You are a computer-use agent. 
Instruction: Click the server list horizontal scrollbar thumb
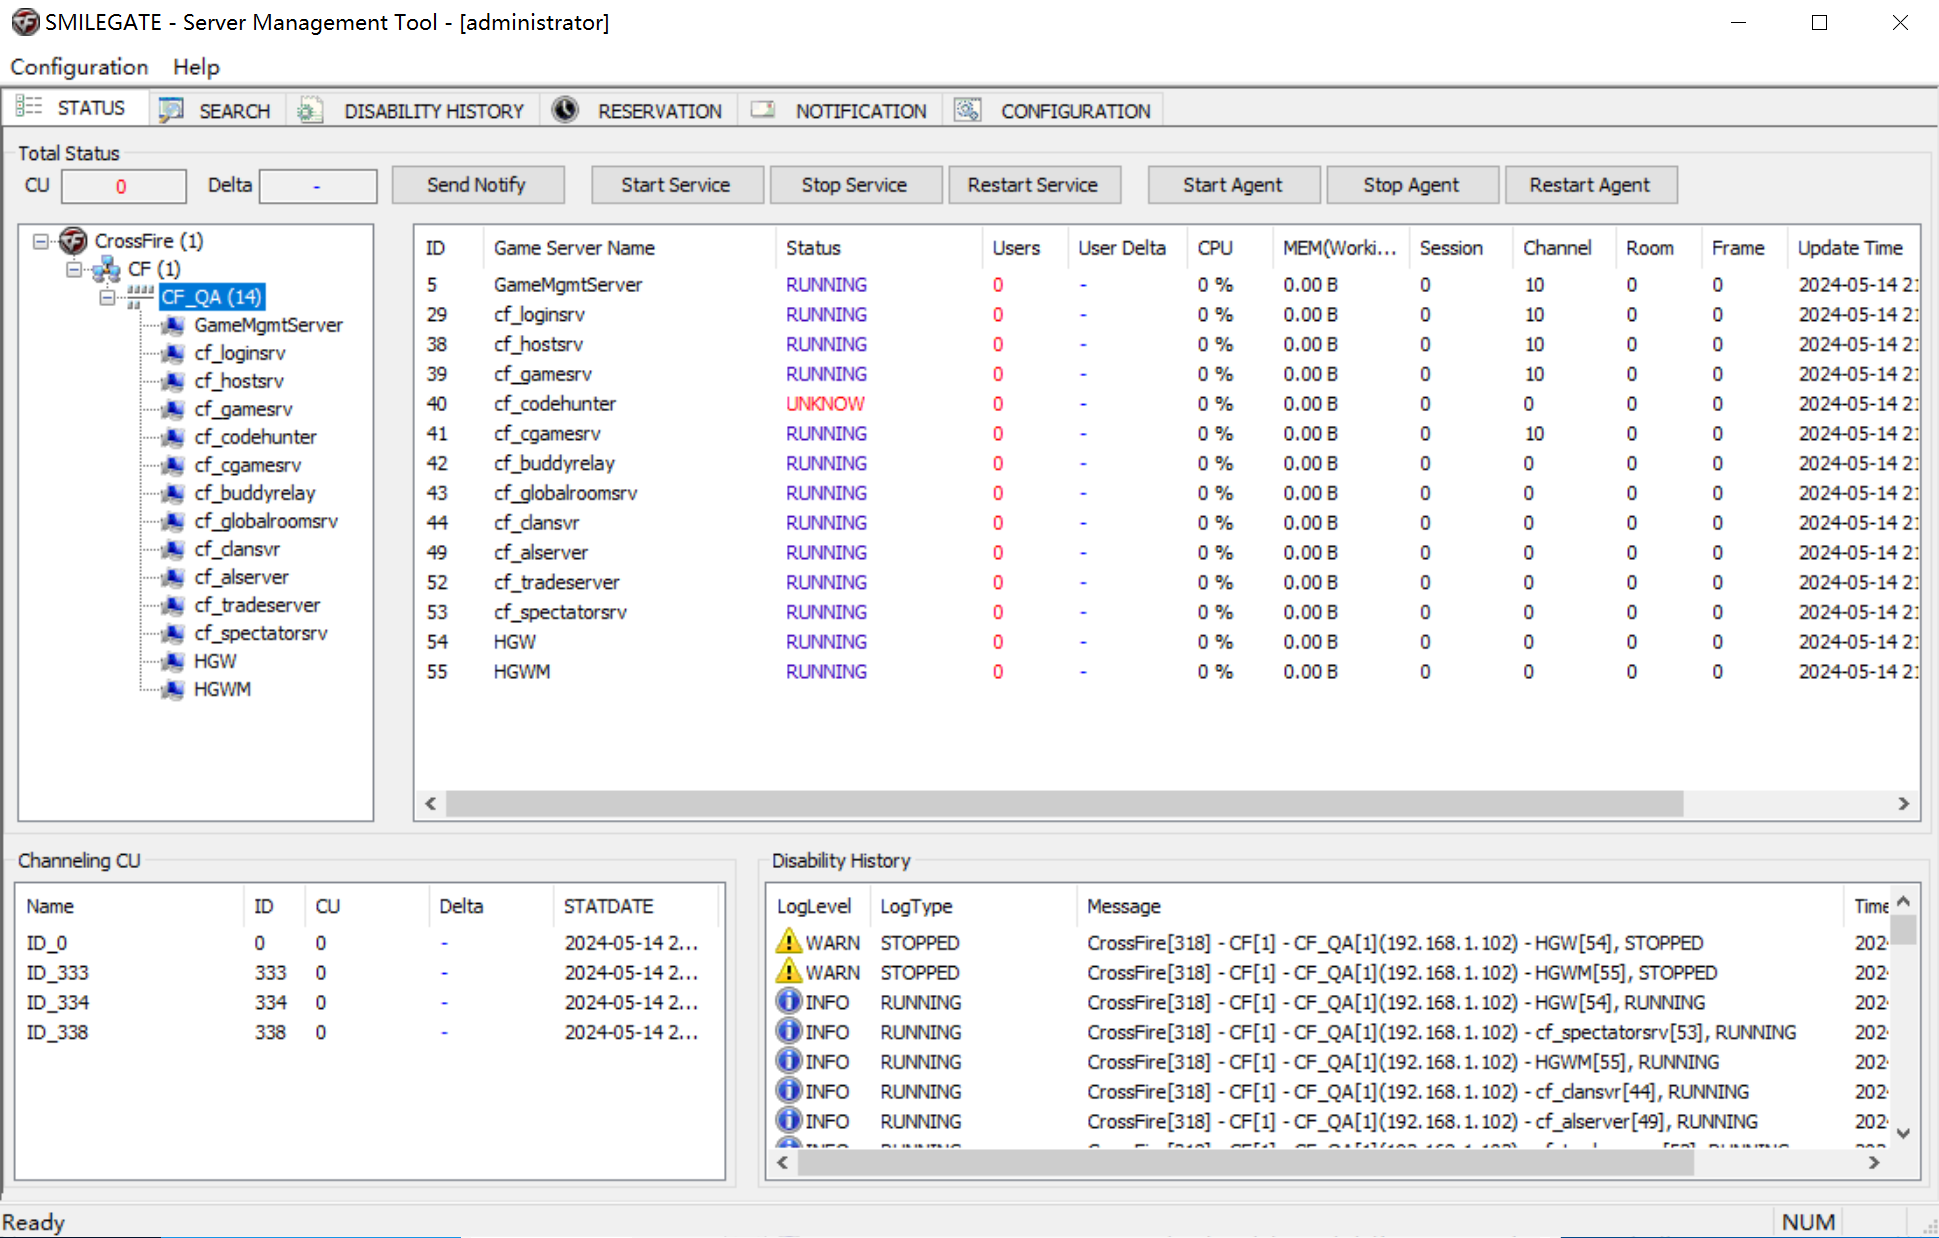coord(1065,803)
